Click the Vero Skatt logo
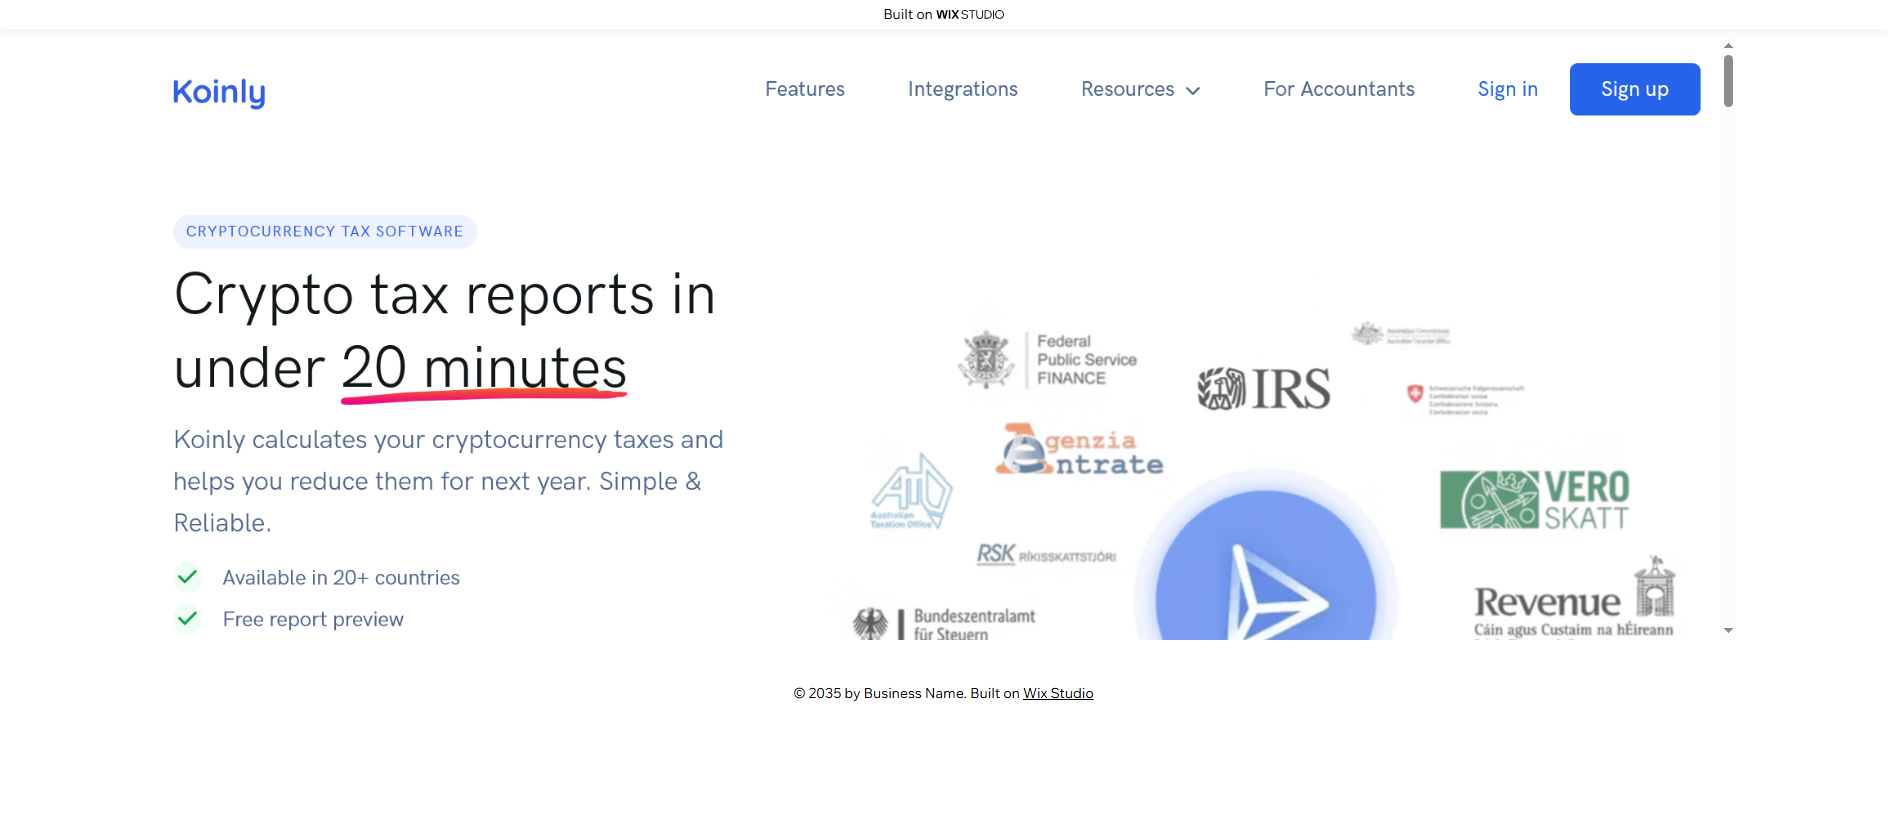 [1535, 499]
